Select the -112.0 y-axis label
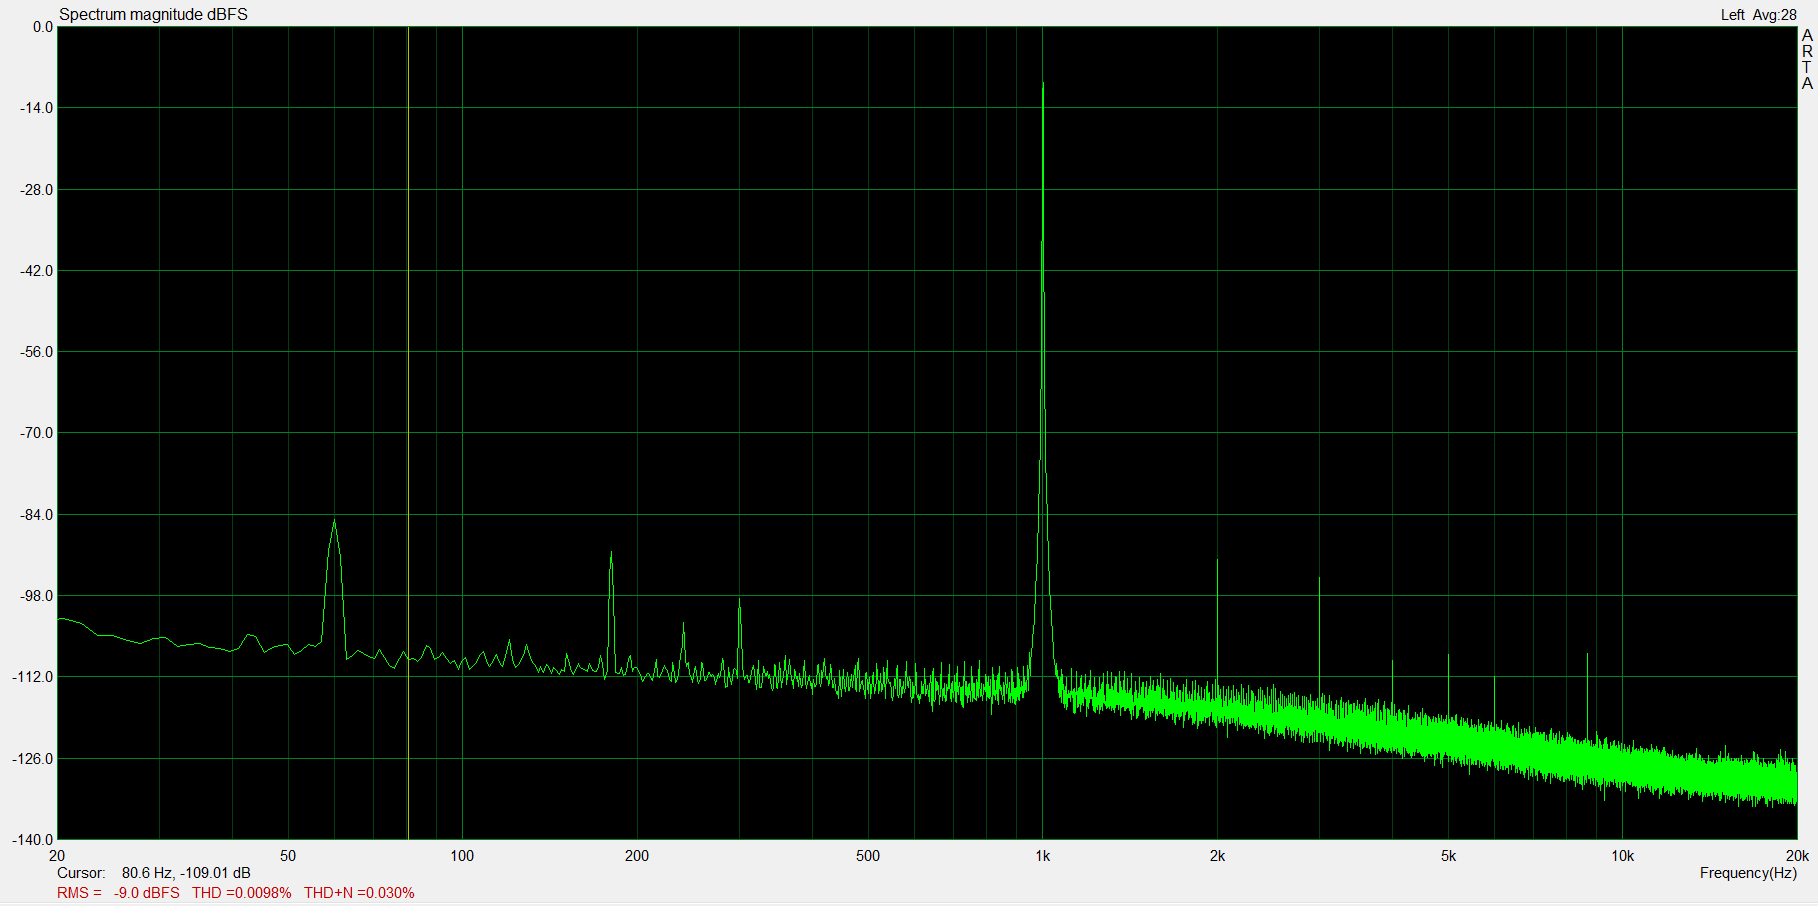This screenshot has width=1818, height=906. pyautogui.click(x=33, y=677)
